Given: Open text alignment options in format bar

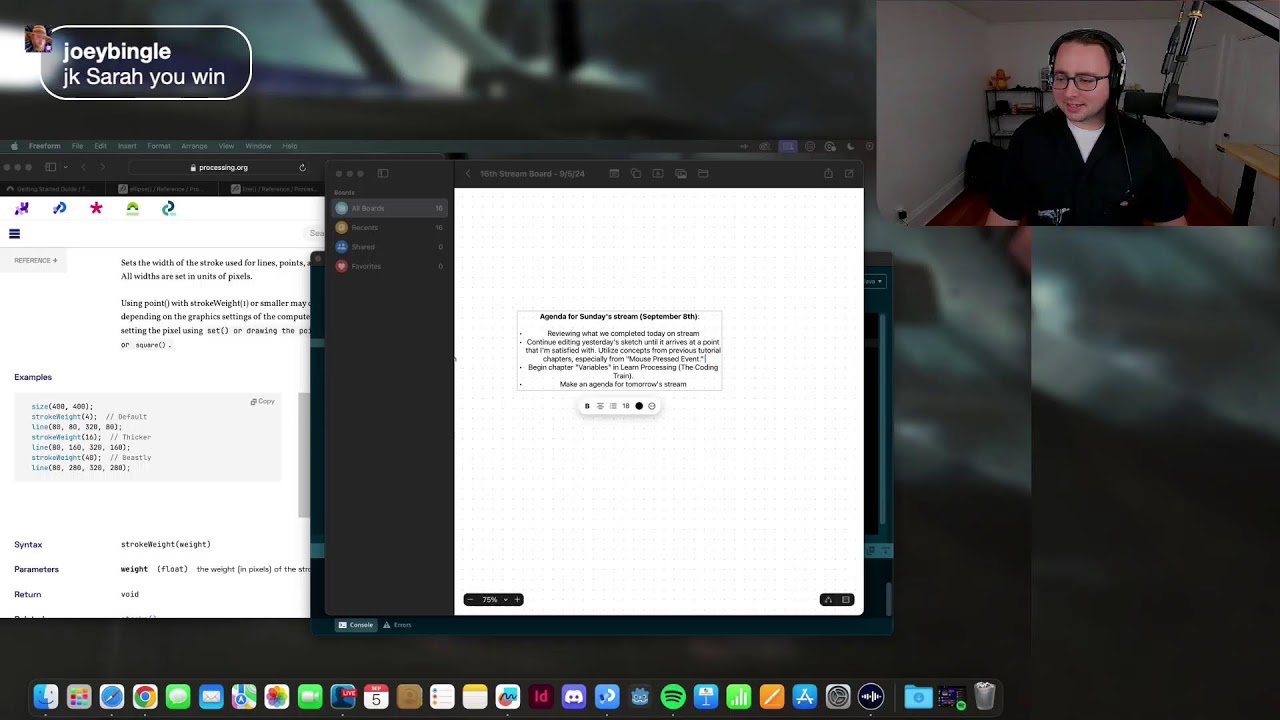Looking at the screenshot, I should click(600, 406).
